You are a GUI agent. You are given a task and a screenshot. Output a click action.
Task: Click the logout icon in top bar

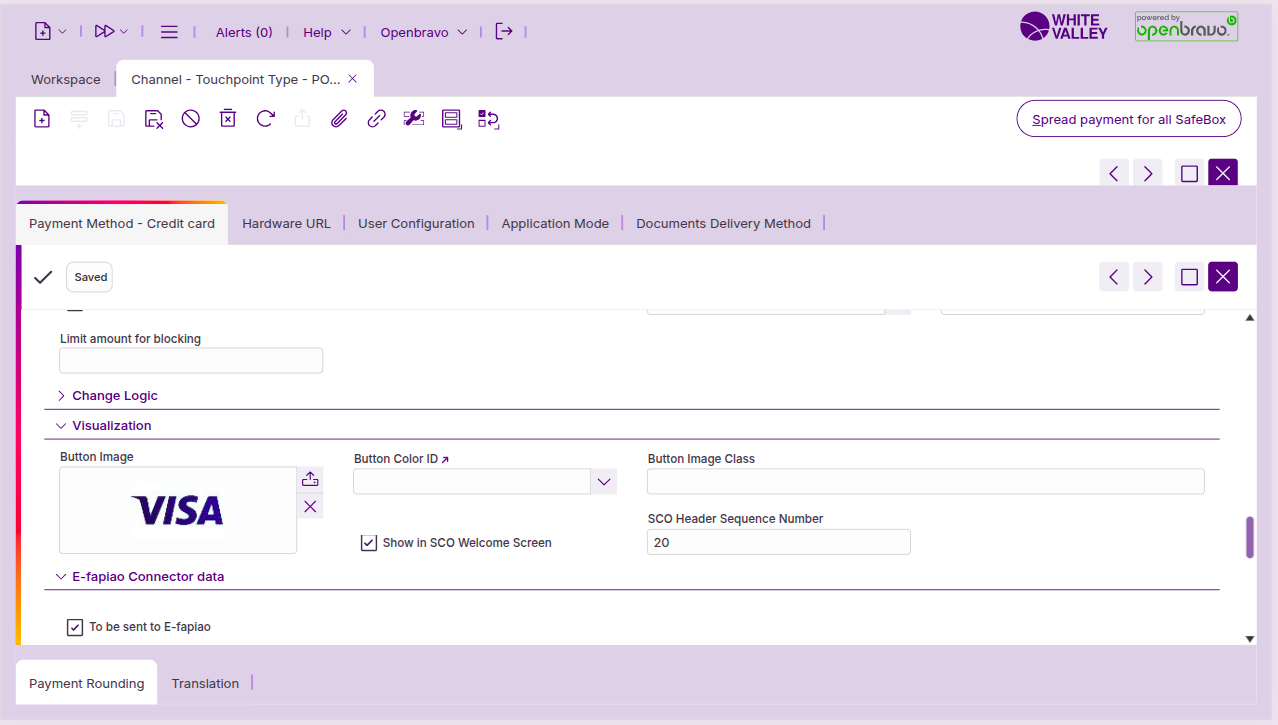point(504,32)
